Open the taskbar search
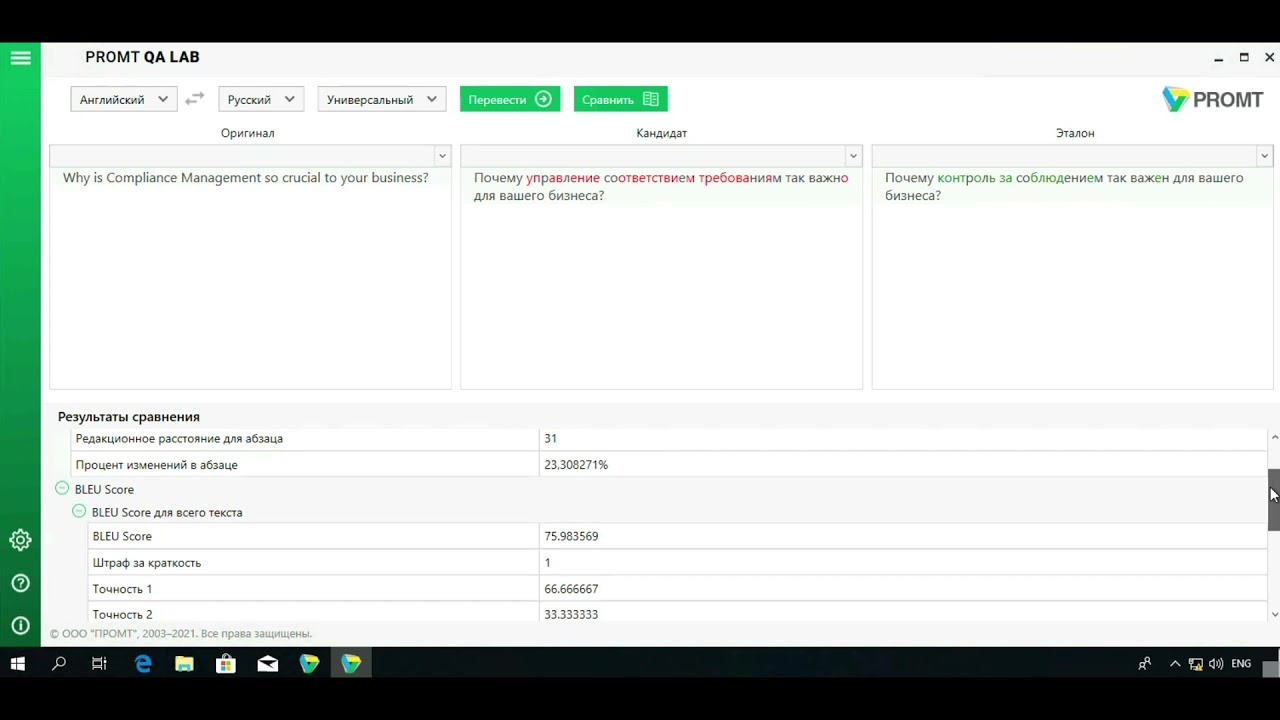1280x720 pixels. (x=59, y=663)
